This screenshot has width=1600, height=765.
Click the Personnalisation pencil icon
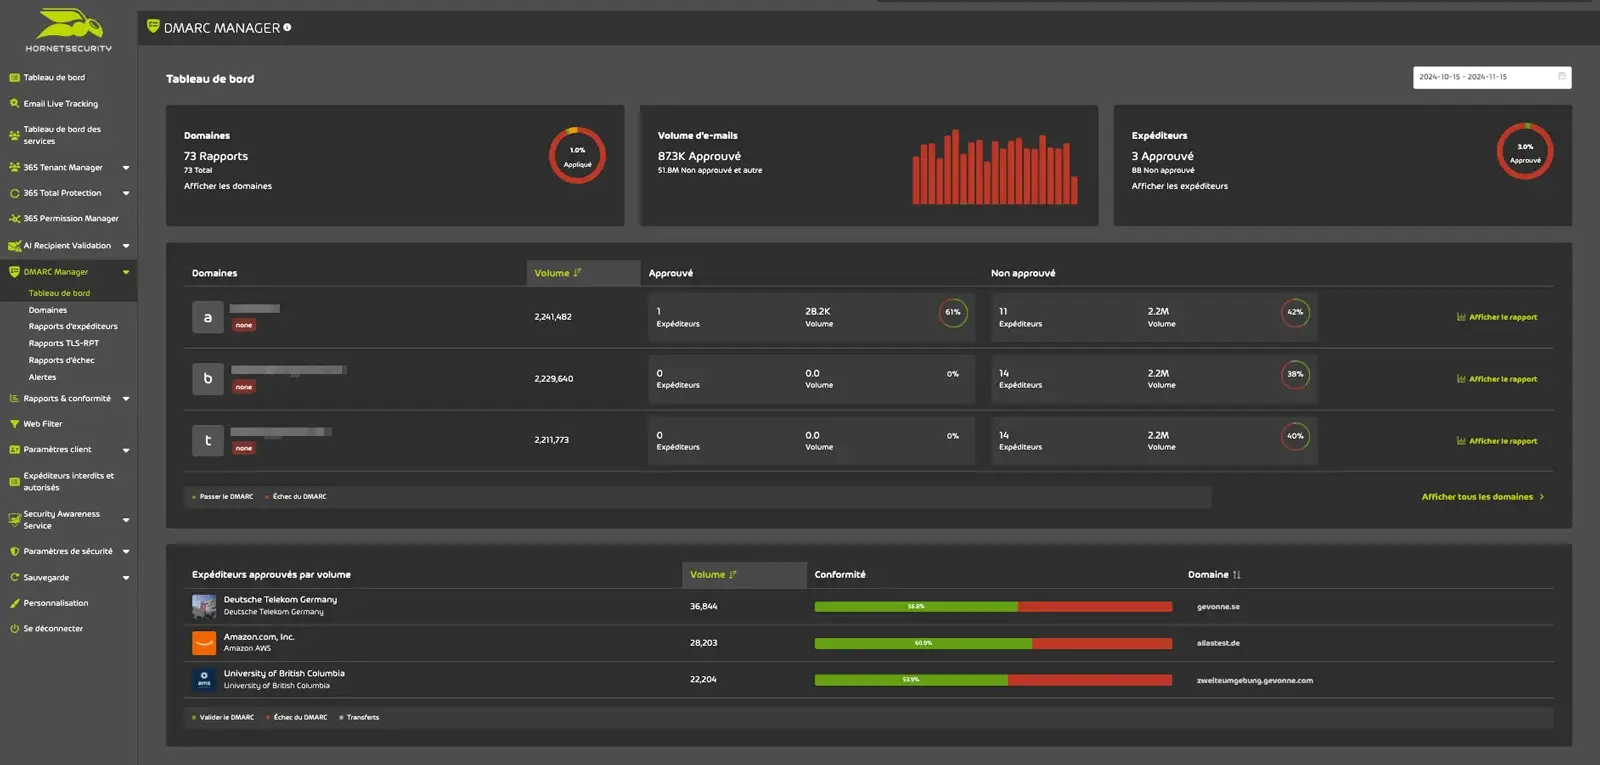(14, 603)
